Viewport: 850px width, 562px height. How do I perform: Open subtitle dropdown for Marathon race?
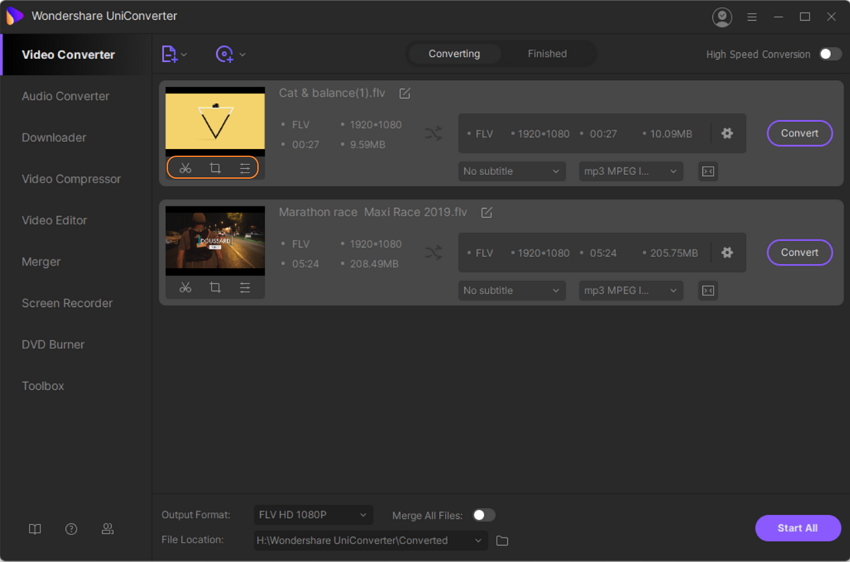tap(511, 290)
